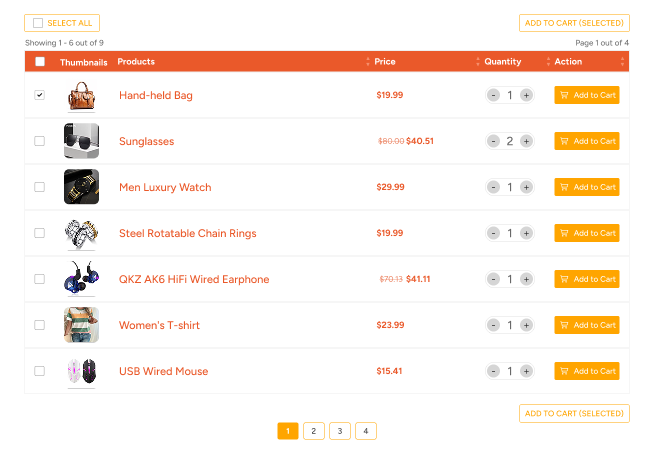
Task: Open the Sunglasses product link
Action: pos(147,141)
